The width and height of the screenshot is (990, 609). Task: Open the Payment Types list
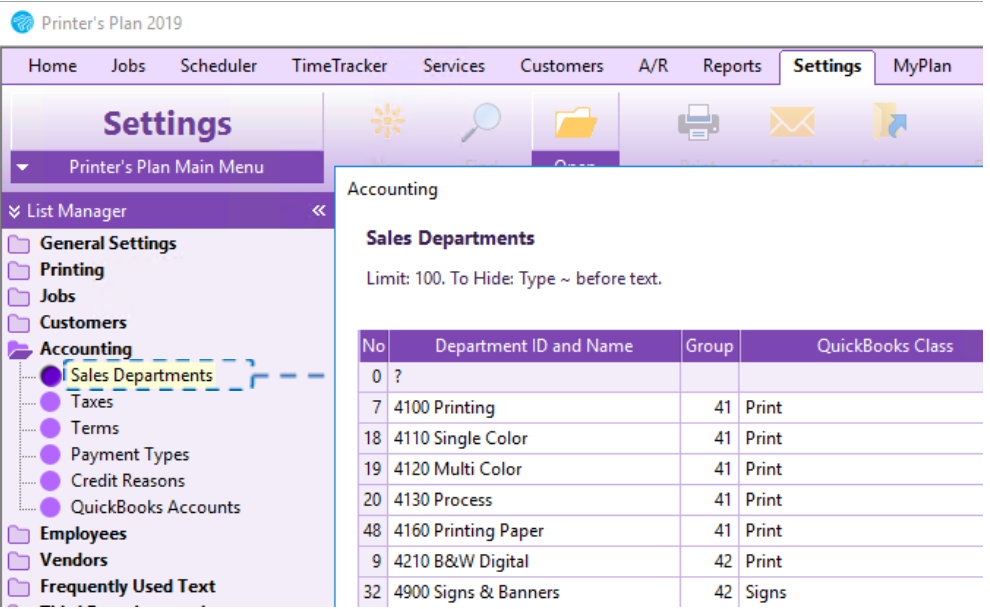point(130,455)
